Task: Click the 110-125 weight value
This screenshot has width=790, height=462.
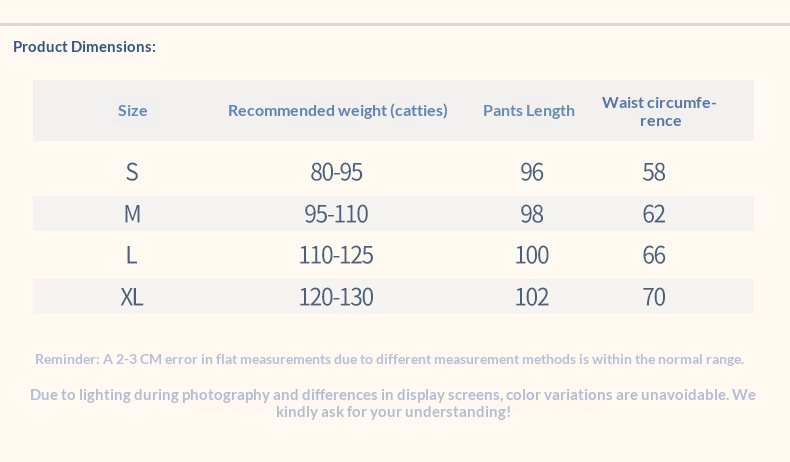Action: click(336, 255)
